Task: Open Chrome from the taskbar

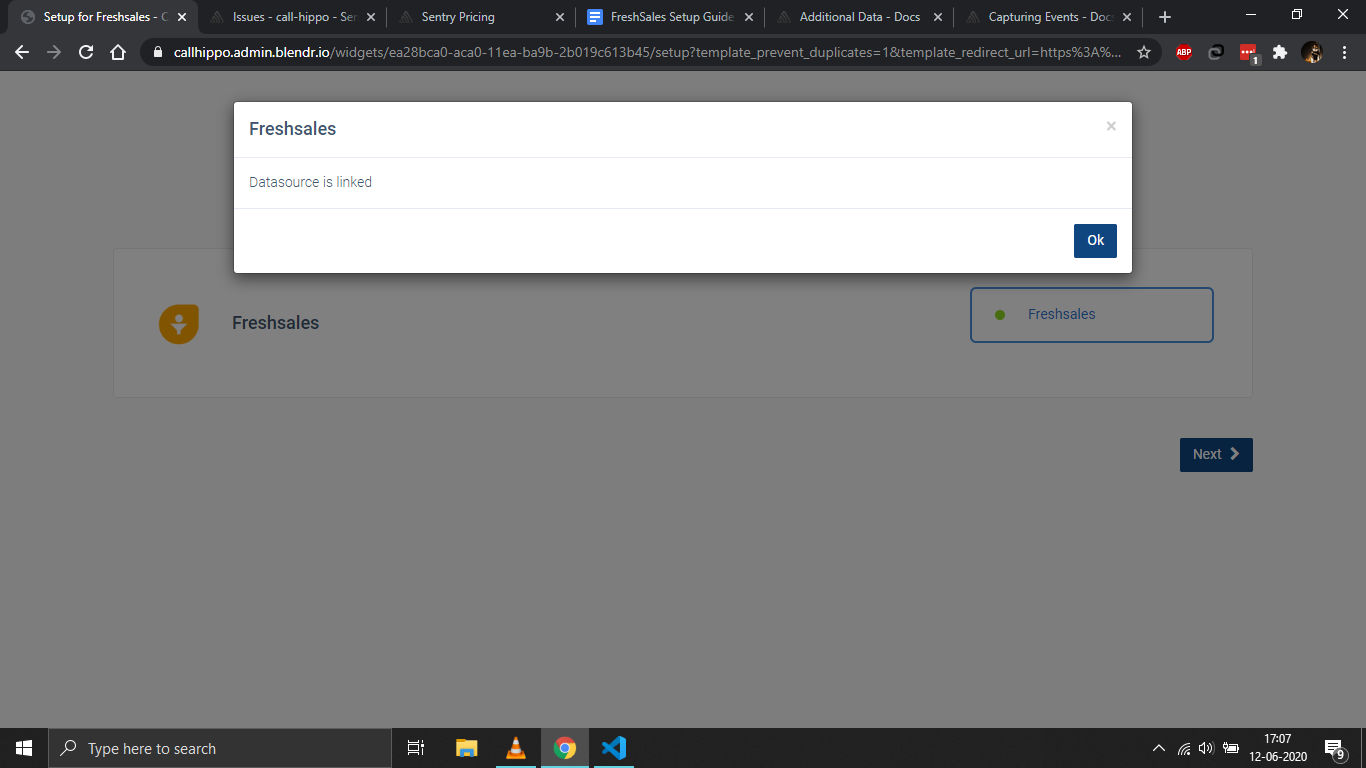Action: 565,748
